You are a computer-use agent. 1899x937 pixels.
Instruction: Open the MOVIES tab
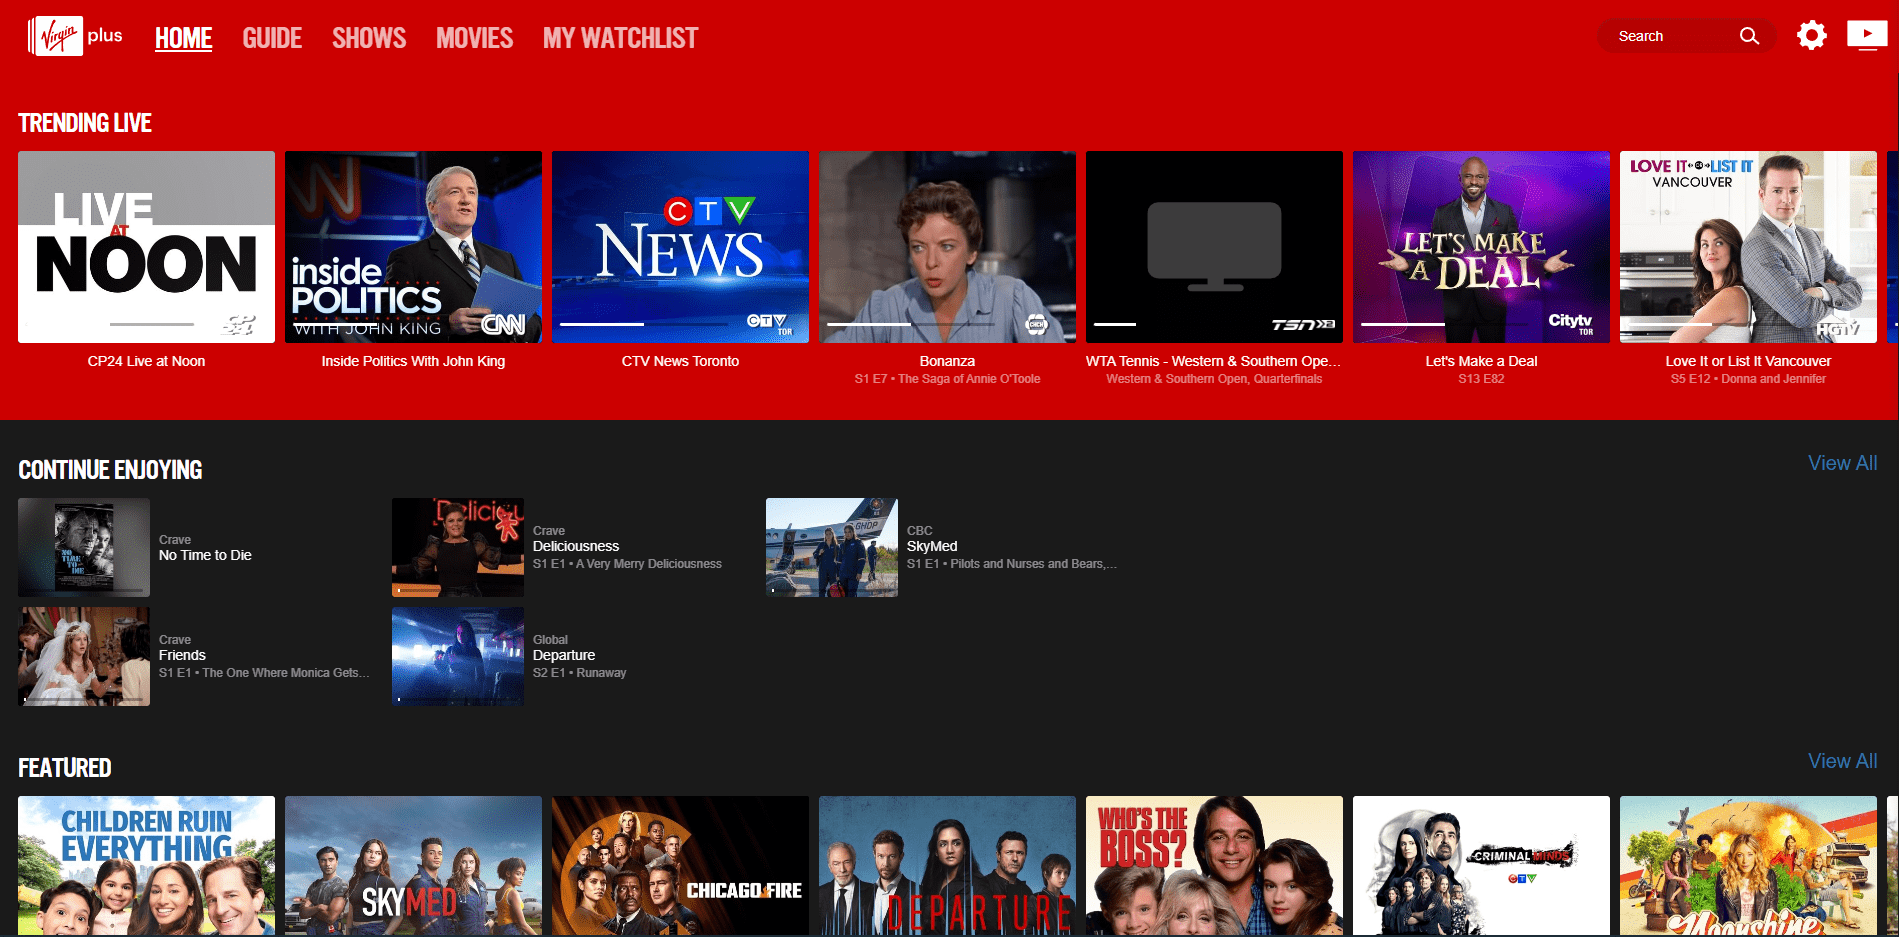474,38
